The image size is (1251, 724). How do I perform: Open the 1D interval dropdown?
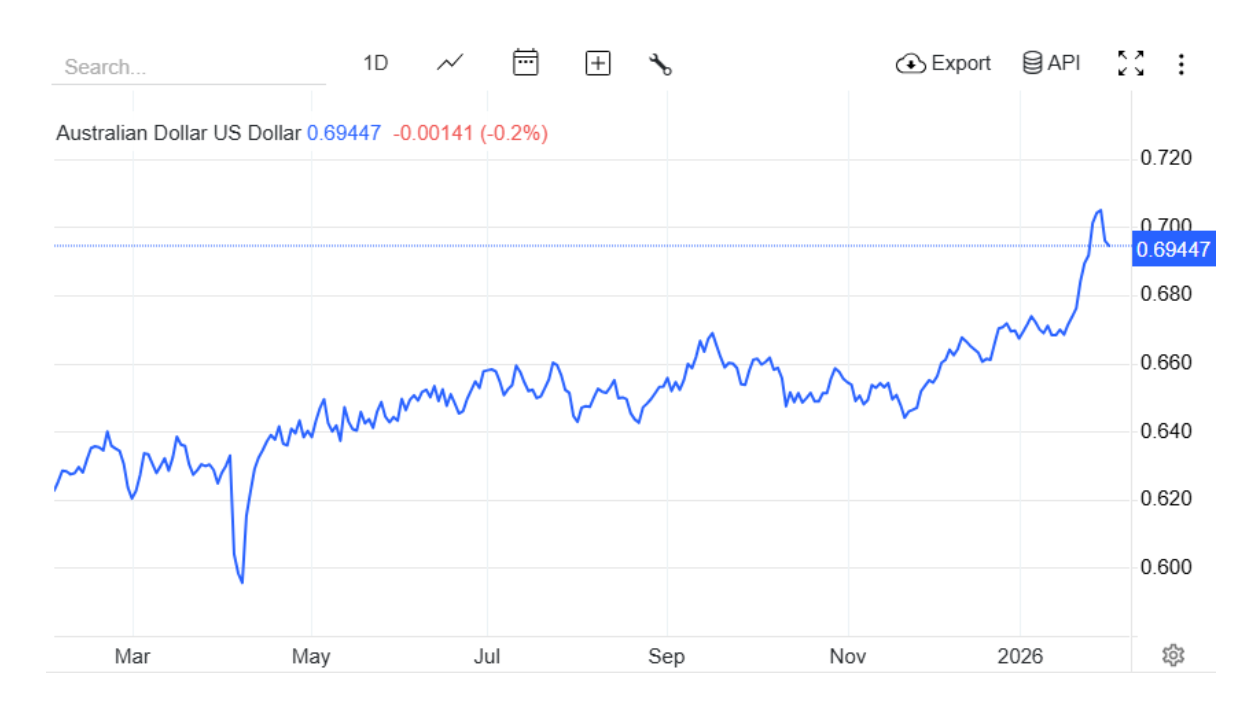(375, 63)
